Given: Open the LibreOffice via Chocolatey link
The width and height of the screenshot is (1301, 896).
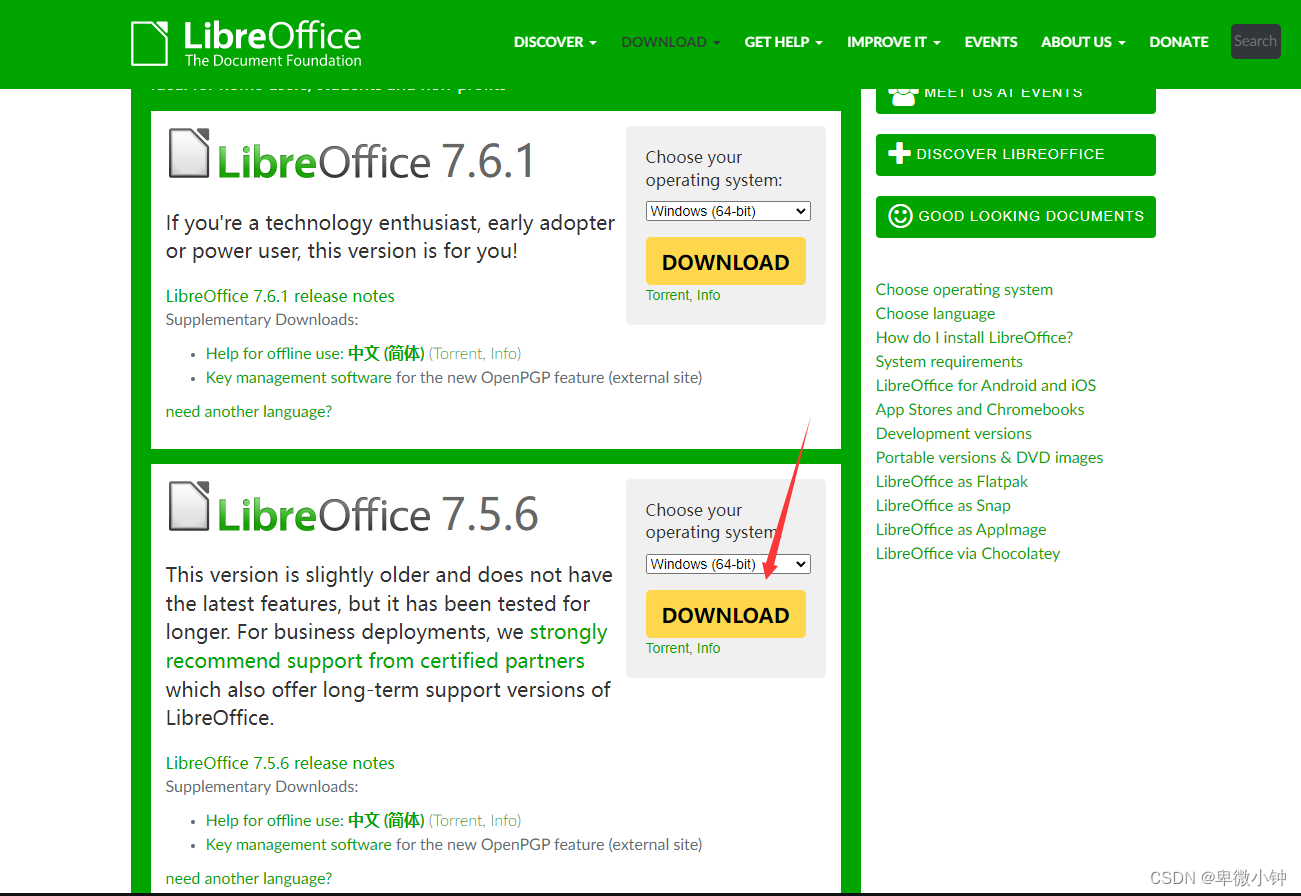Looking at the screenshot, I should pyautogui.click(x=968, y=554).
